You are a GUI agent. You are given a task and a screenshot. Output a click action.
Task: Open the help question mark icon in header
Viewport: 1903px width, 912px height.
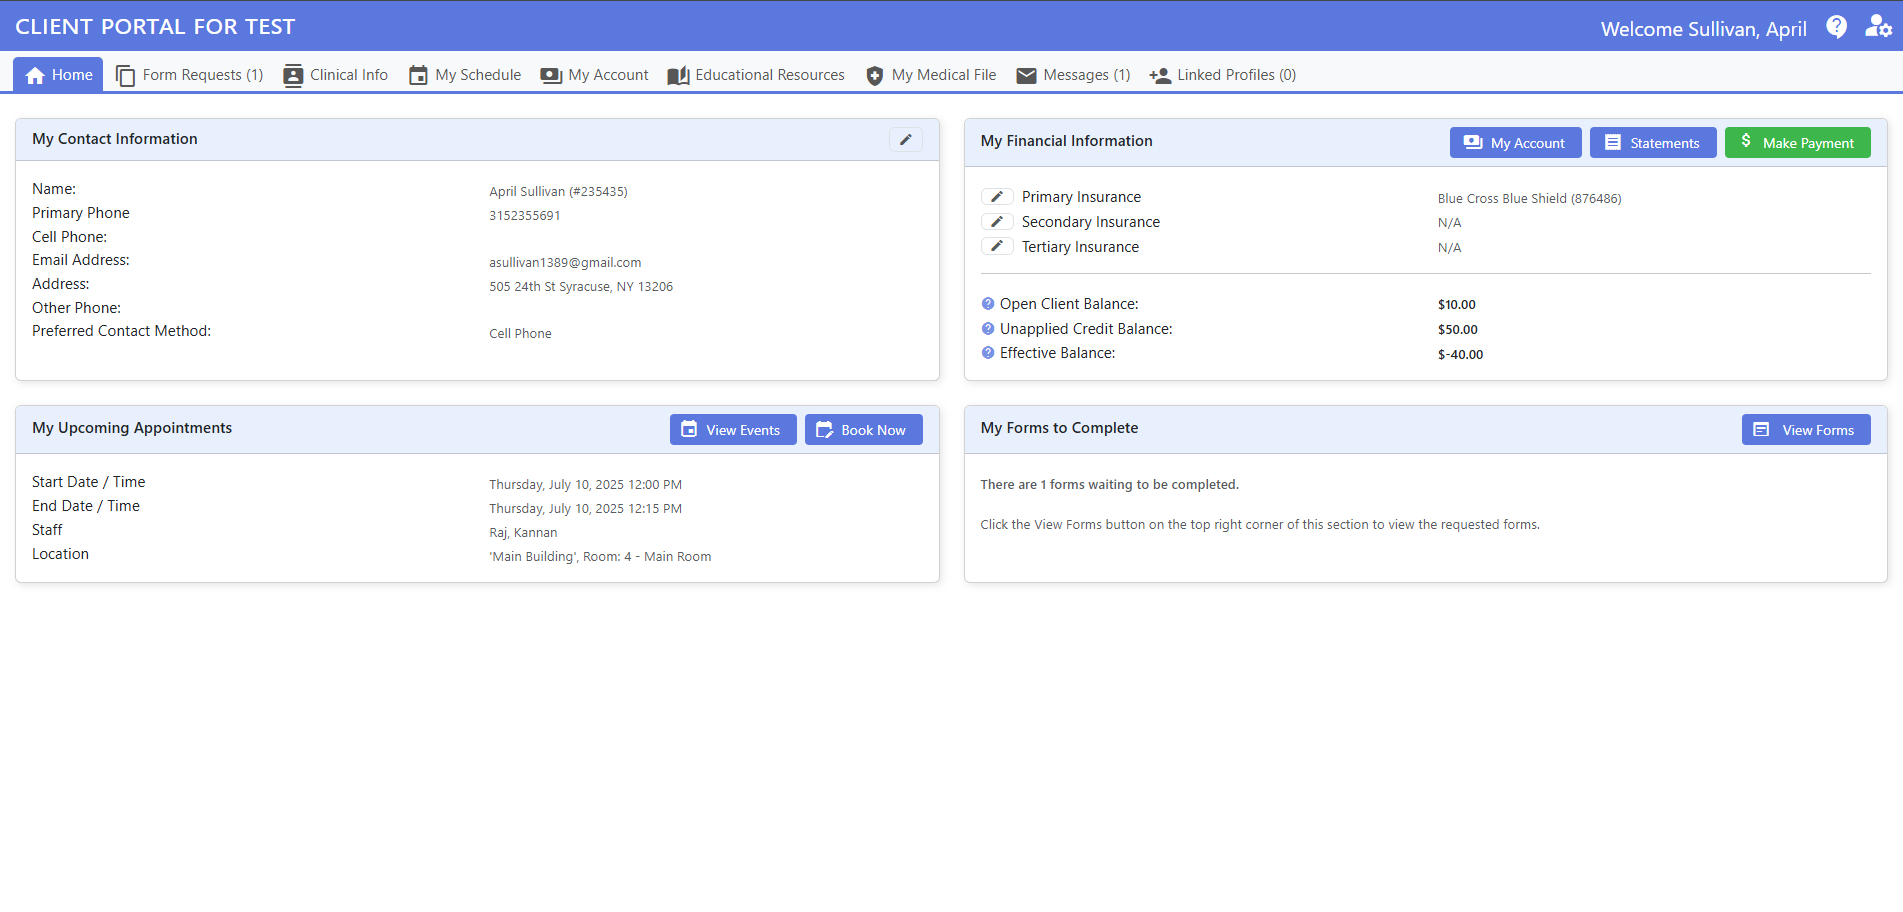click(1837, 27)
